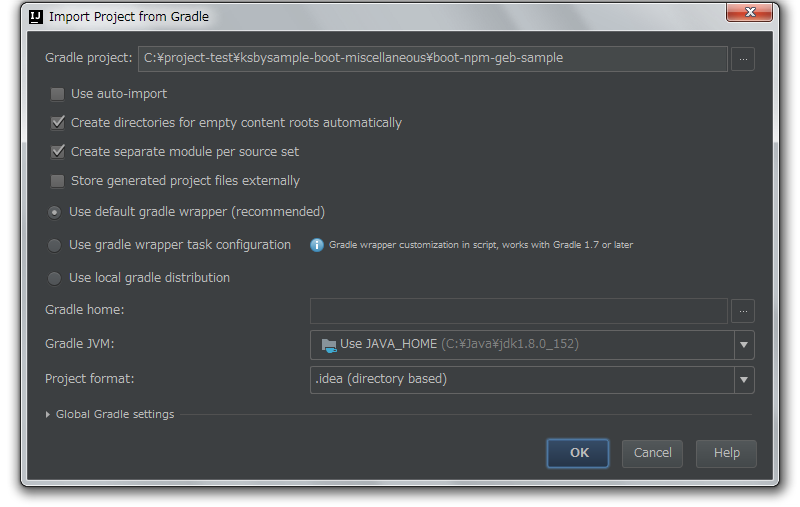
Task: Open the Gradle JVM dropdown arrow
Action: pos(744,345)
